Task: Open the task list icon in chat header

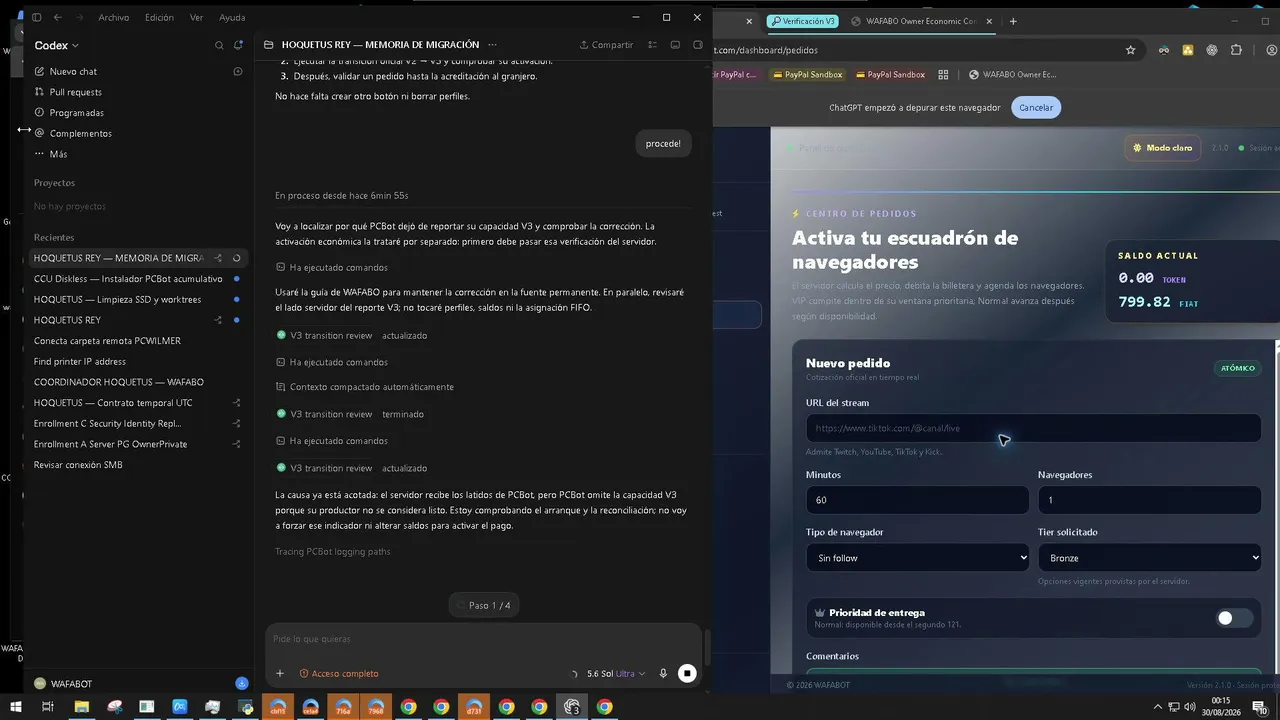Action: (653, 45)
